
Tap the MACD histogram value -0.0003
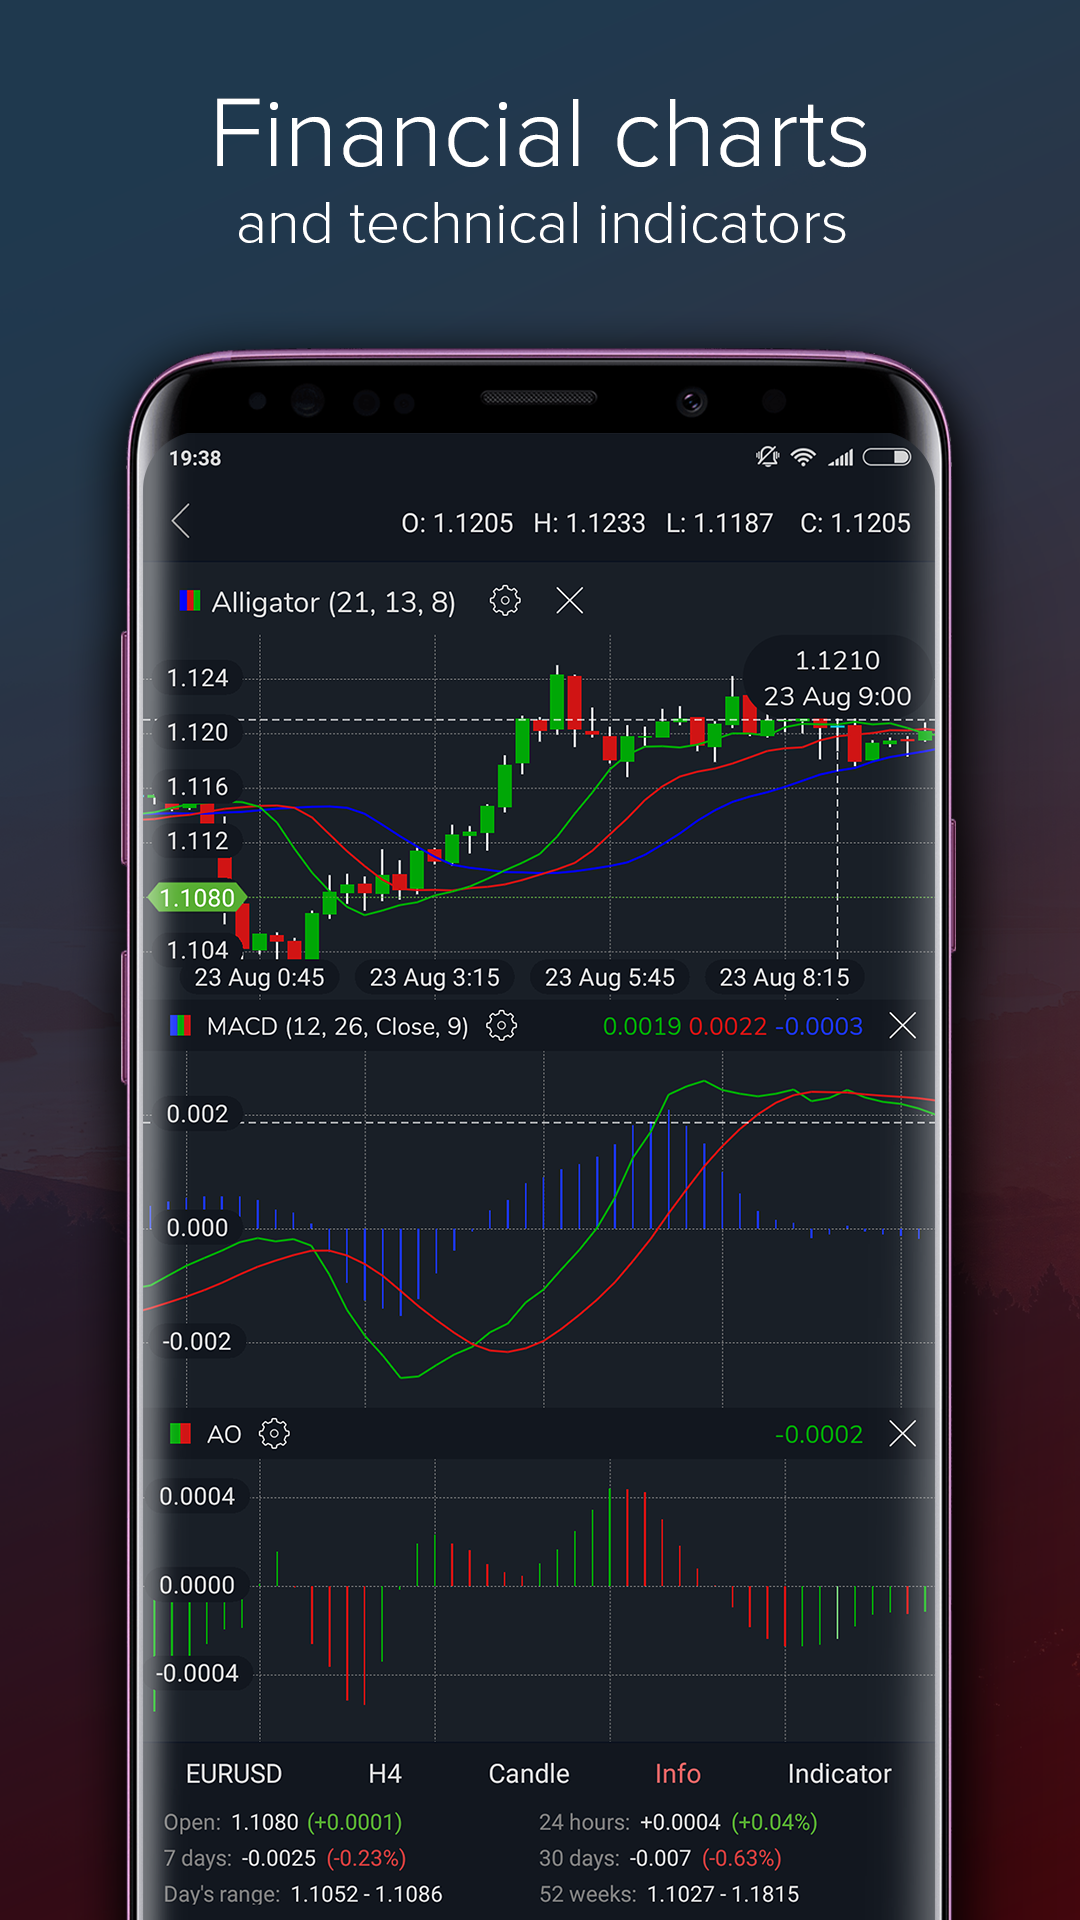[818, 1026]
